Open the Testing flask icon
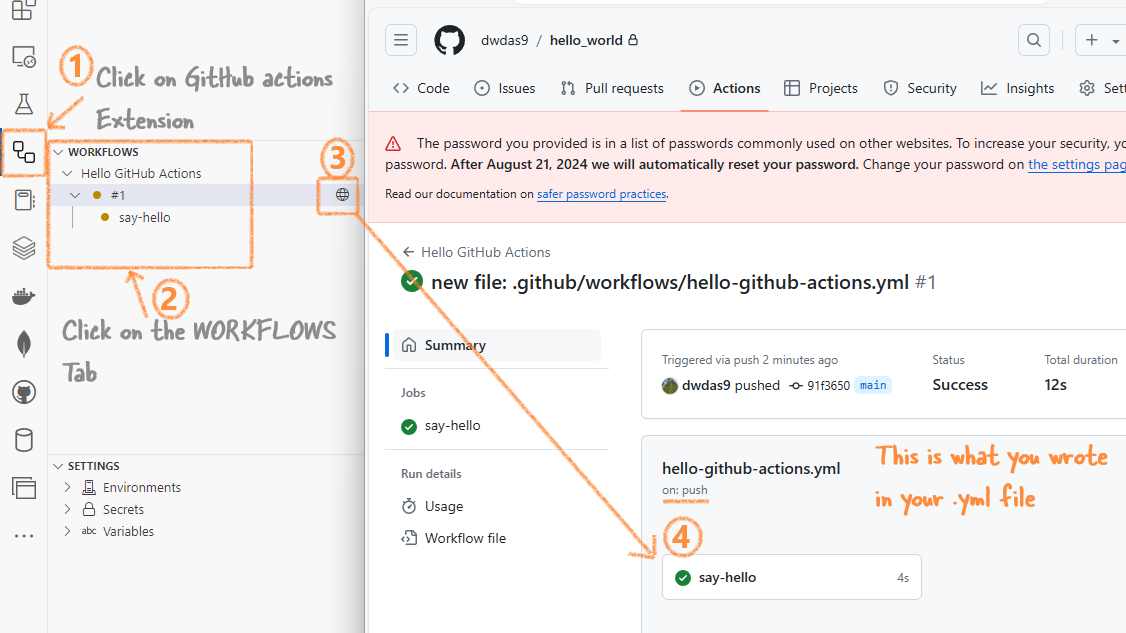Viewport: 1126px width, 633px height. click(24, 104)
